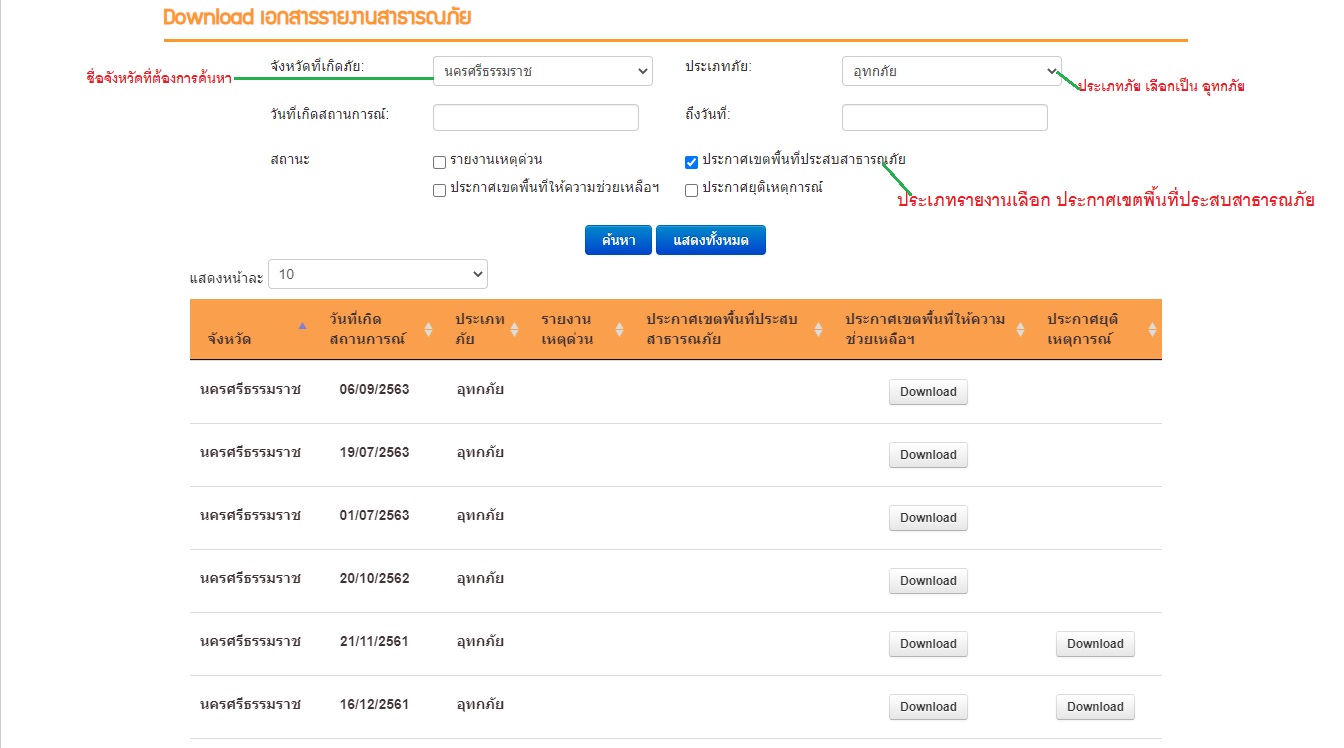Open แสดงหน้าละ rows-per-page dropdown
The image size is (1344, 748).
tap(377, 274)
